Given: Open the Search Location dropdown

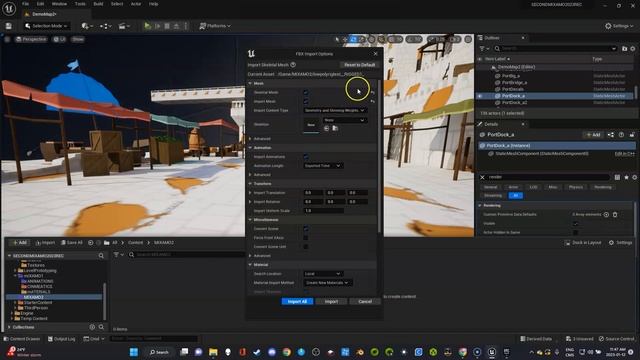Looking at the screenshot, I should pyautogui.click(x=323, y=273).
